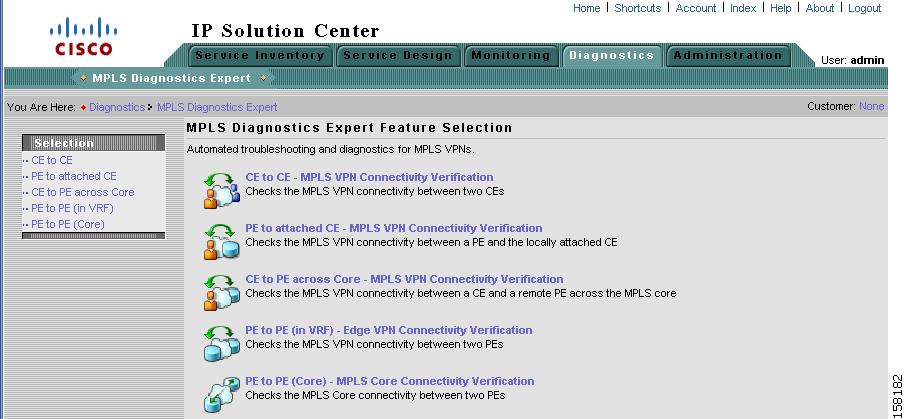Open the Account link
Viewport: 904px width, 419px height.
(696, 8)
